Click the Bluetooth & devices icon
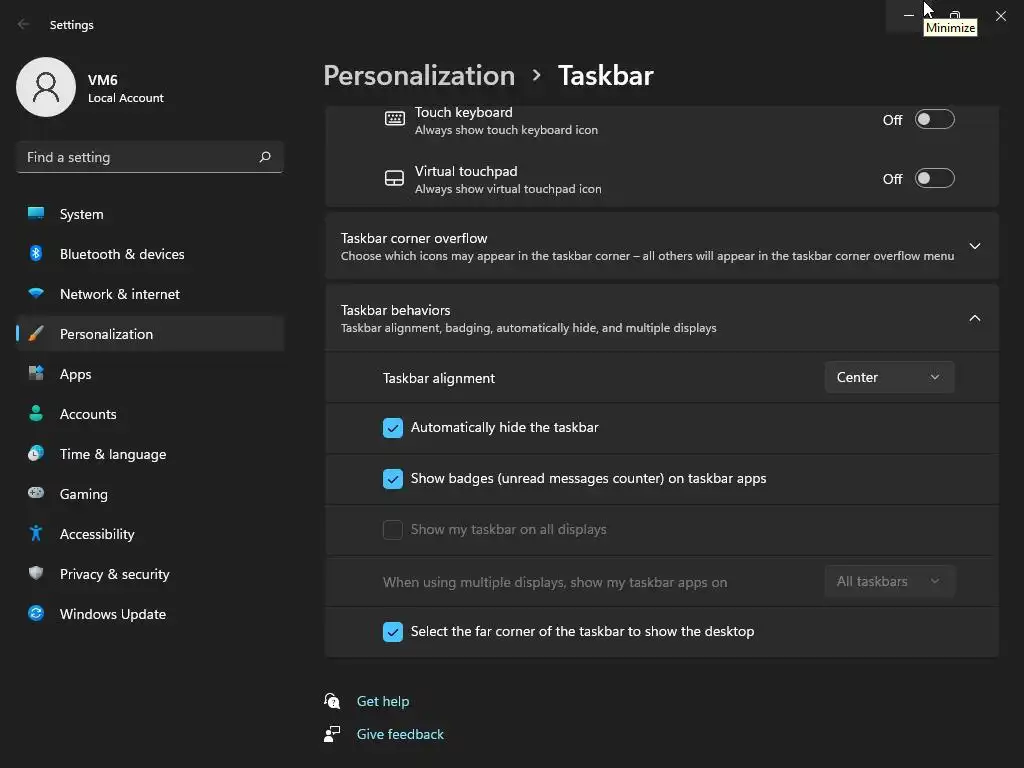The image size is (1024, 768). pos(36,254)
